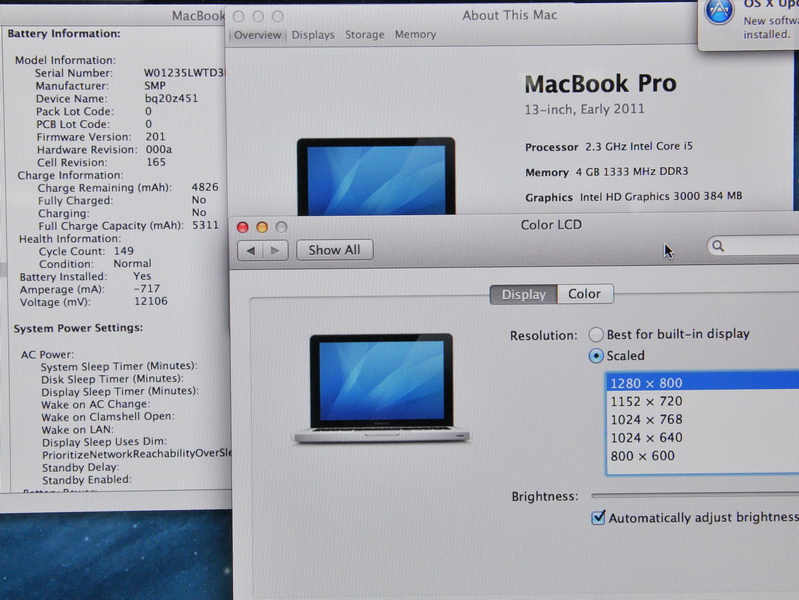The image size is (799, 600).
Task: Select the 1280 × 800 resolution
Action: coord(703,382)
